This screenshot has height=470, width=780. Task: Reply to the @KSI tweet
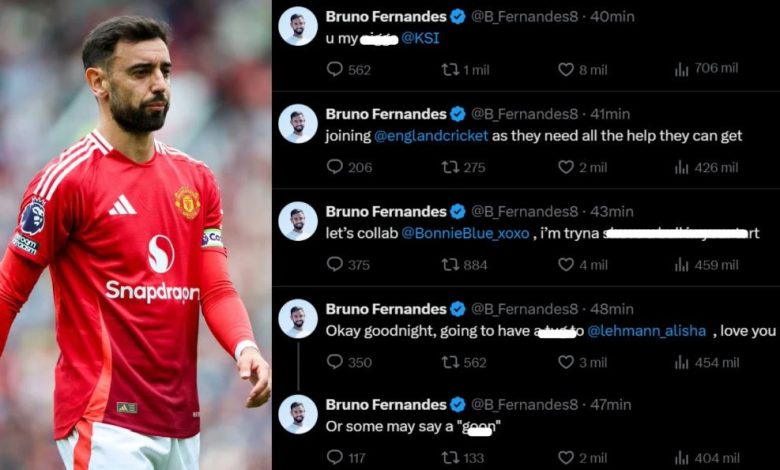coord(335,69)
